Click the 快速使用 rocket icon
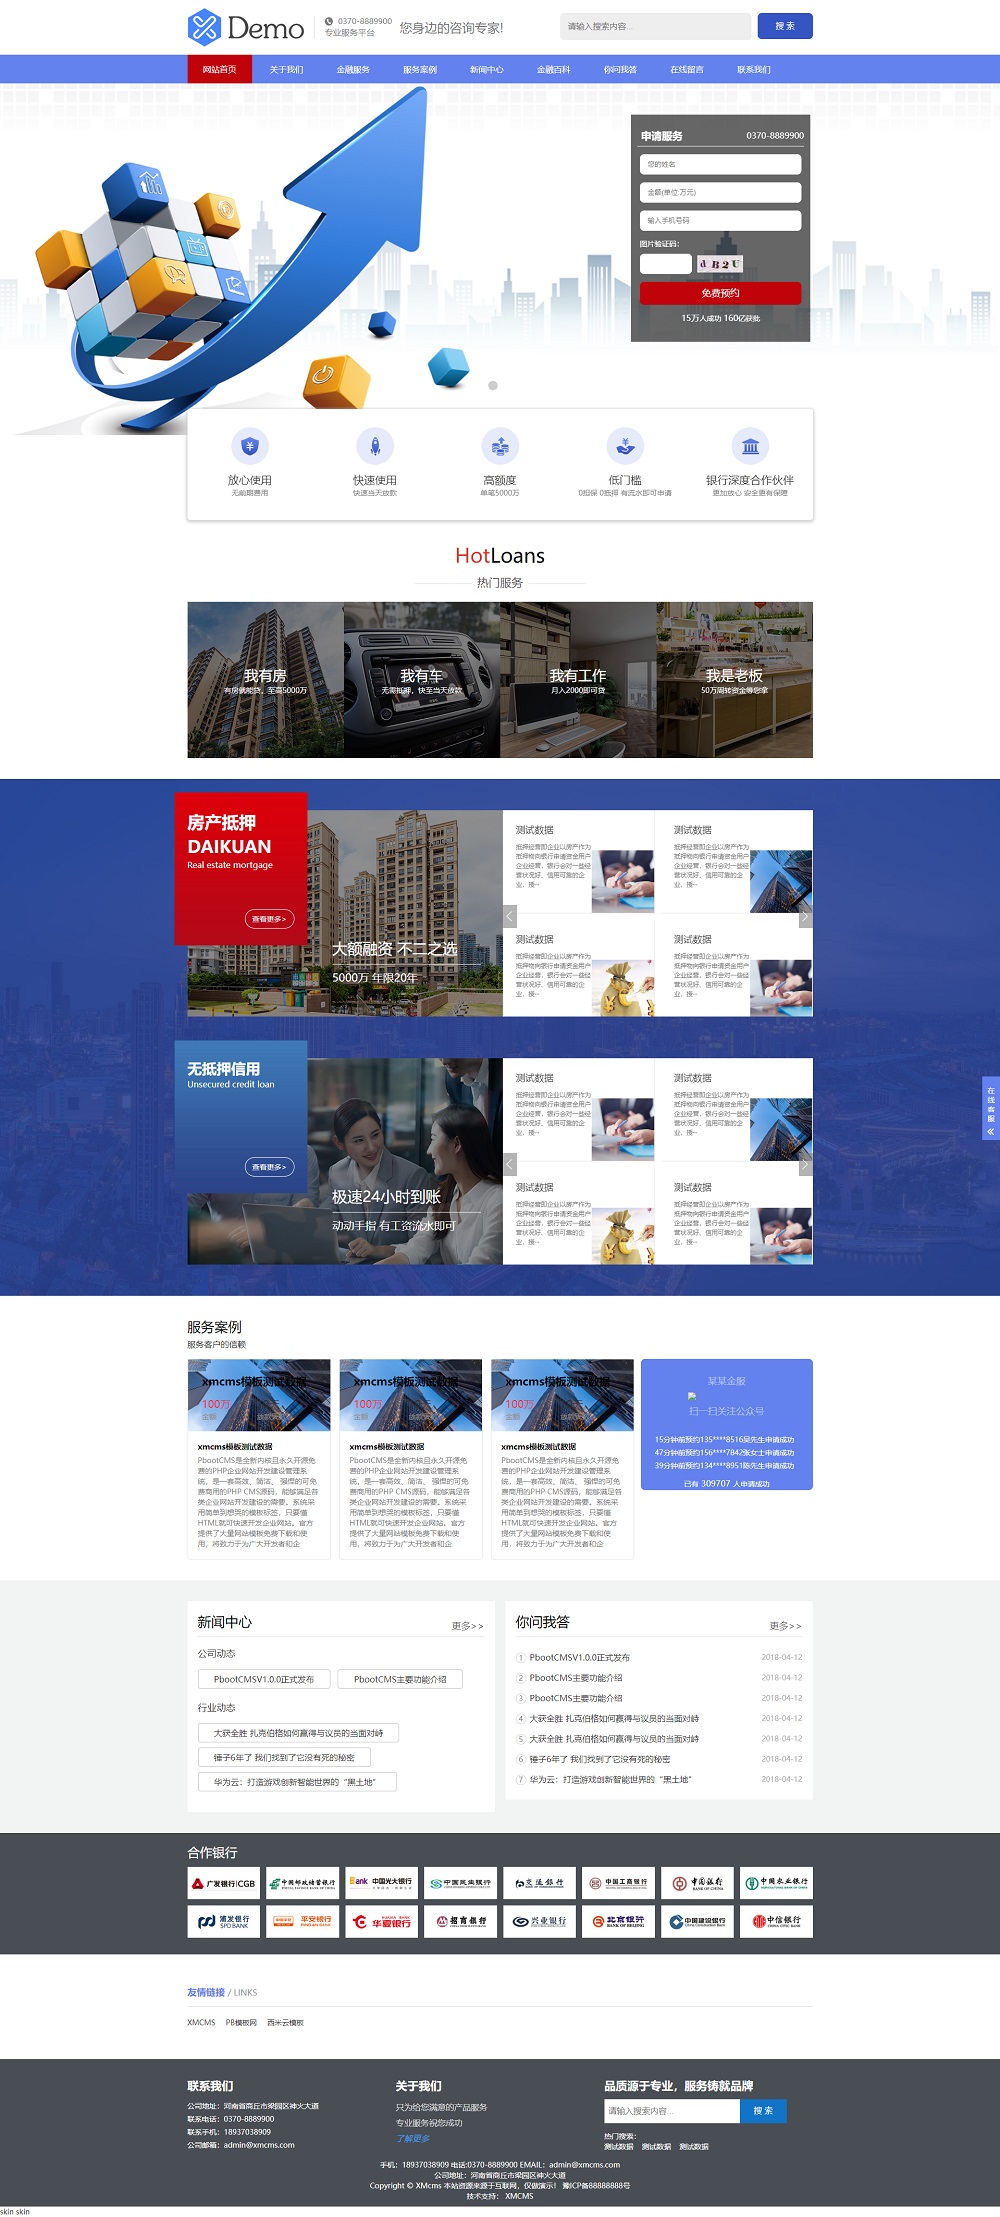 pyautogui.click(x=375, y=445)
